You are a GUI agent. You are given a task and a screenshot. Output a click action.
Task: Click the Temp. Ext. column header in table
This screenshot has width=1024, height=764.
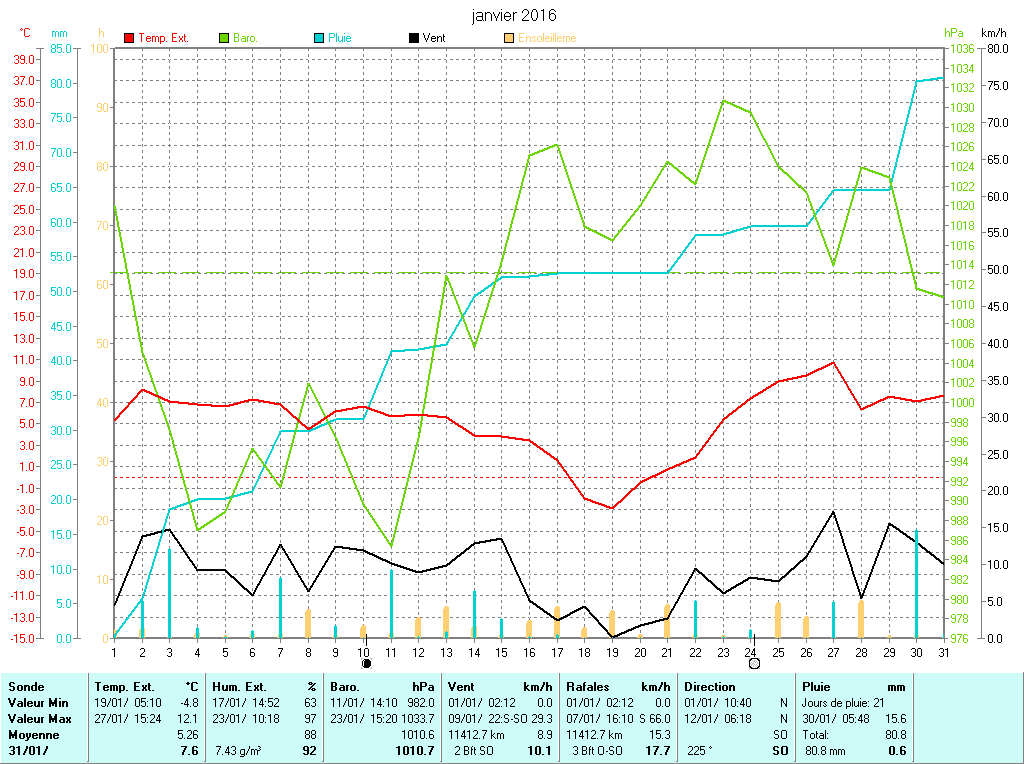125,687
